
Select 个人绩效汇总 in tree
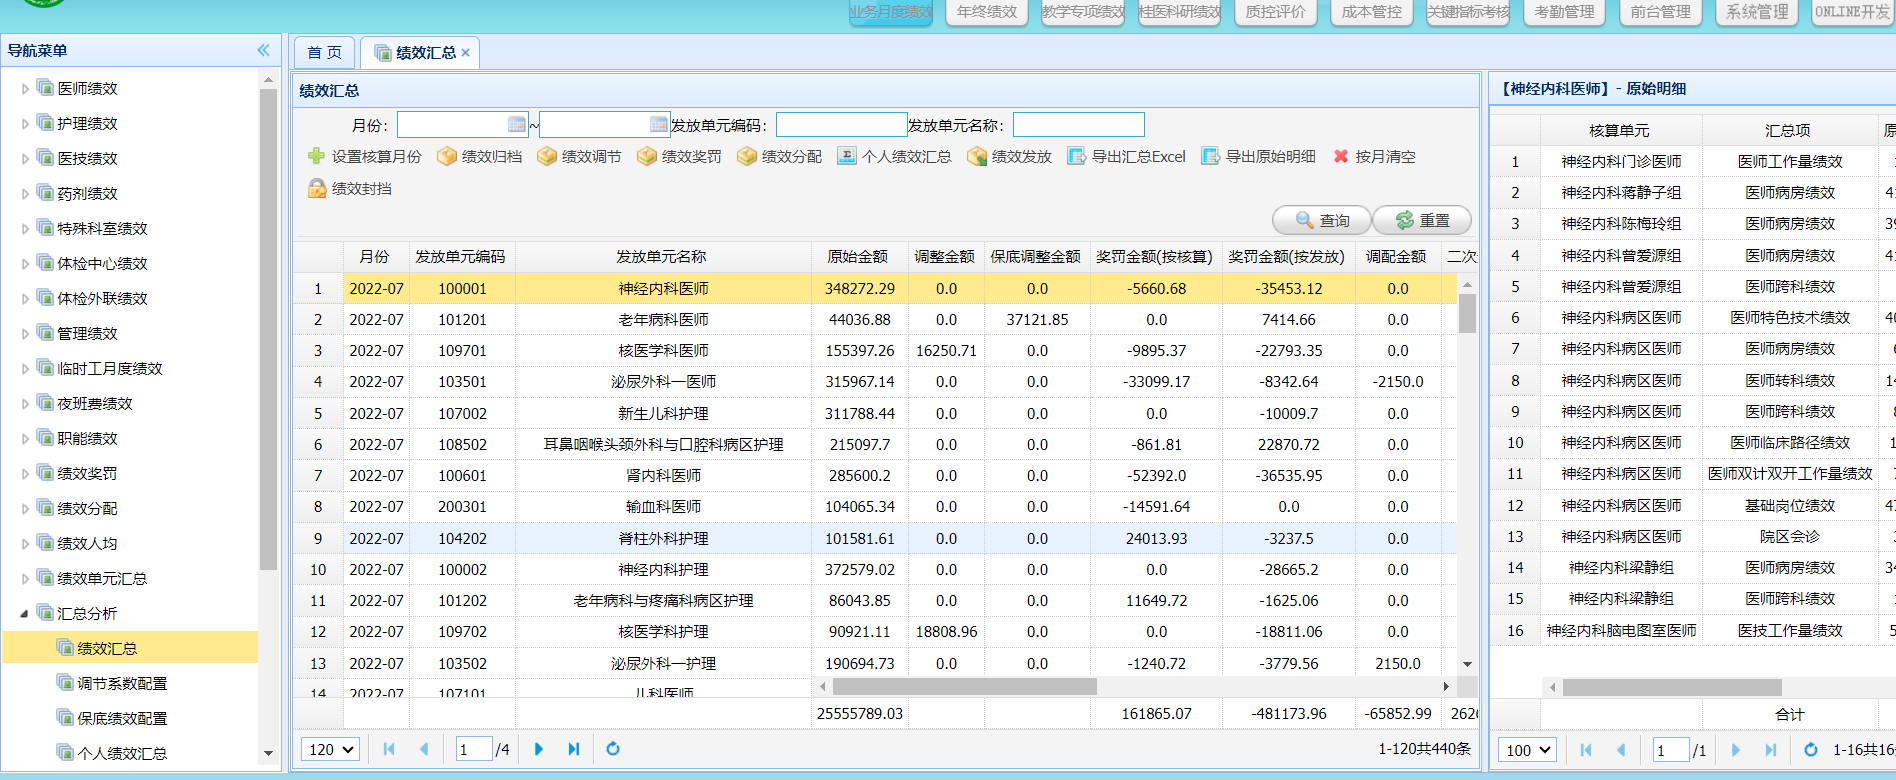click(x=122, y=754)
